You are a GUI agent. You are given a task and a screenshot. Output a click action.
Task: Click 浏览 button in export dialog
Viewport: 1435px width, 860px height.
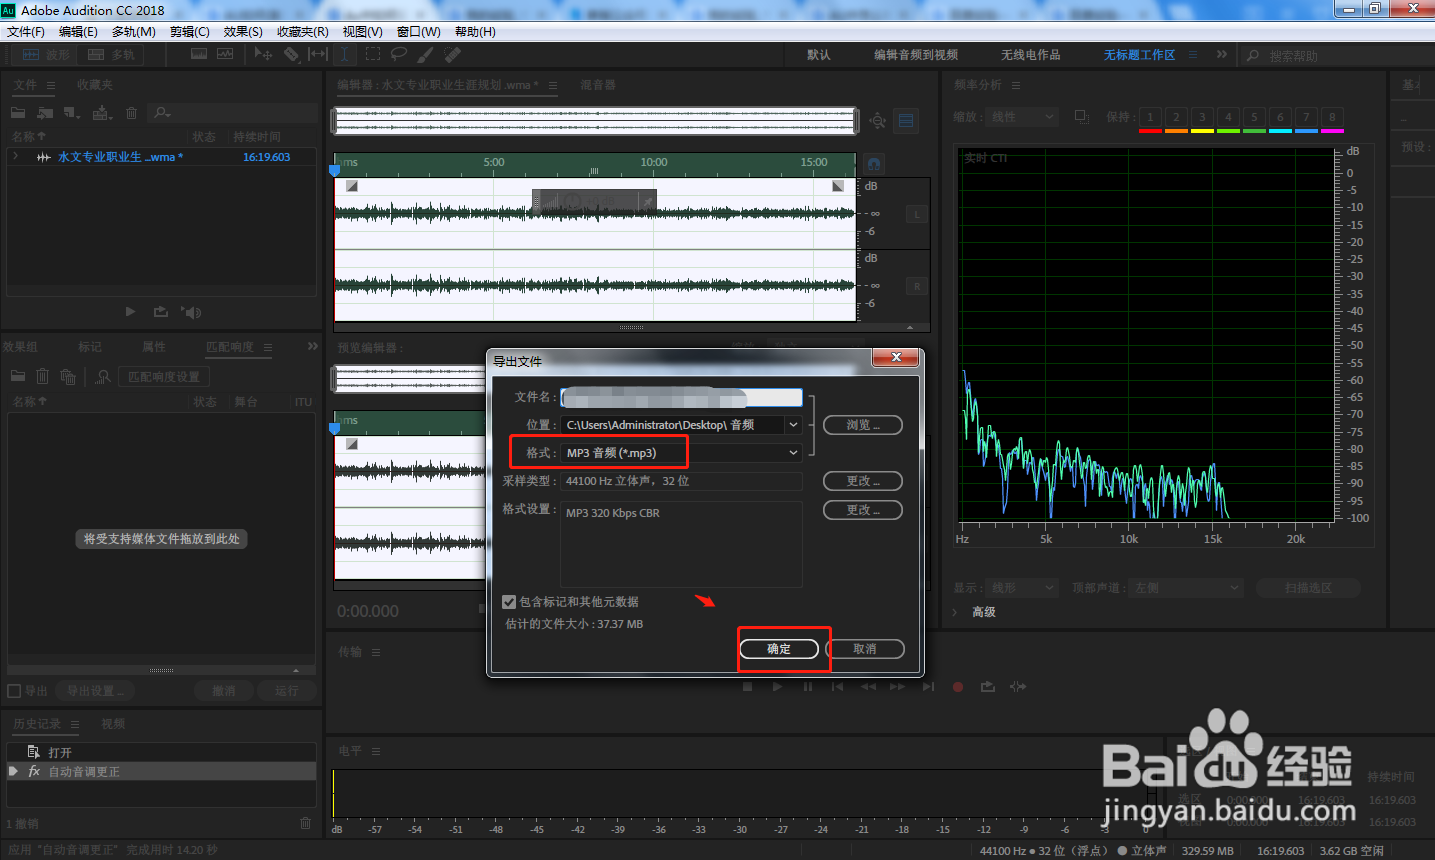tap(863, 425)
